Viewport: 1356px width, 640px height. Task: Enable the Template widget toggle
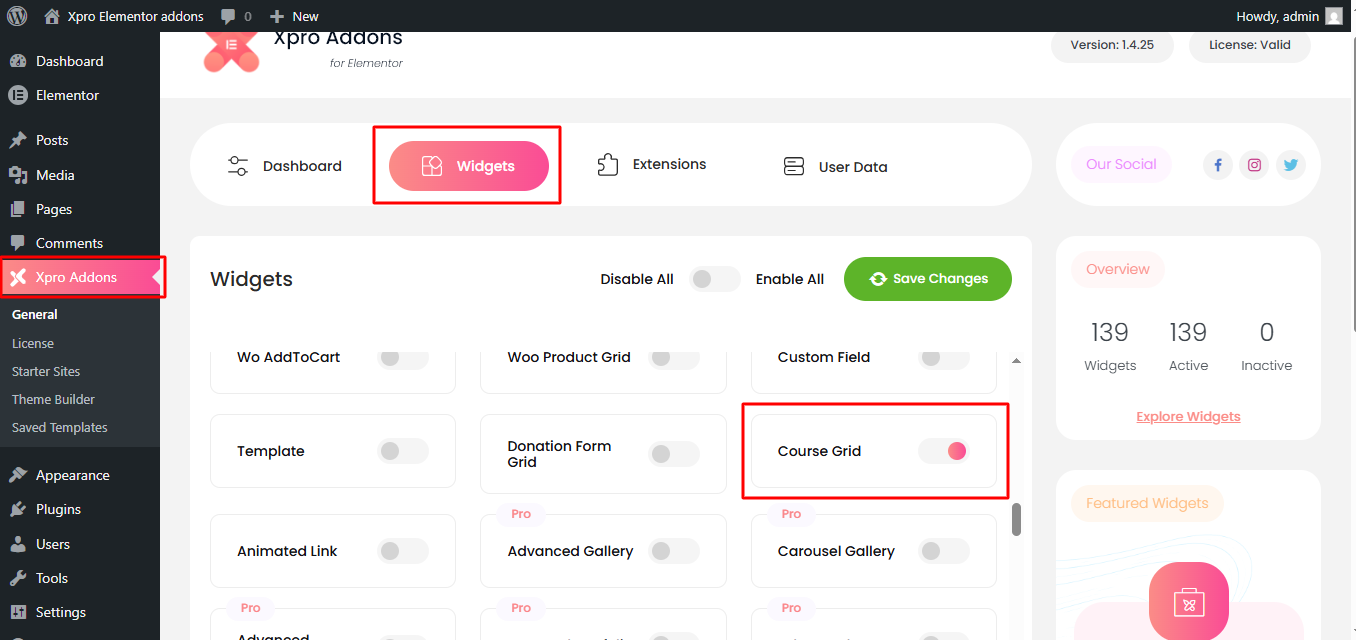coord(403,451)
